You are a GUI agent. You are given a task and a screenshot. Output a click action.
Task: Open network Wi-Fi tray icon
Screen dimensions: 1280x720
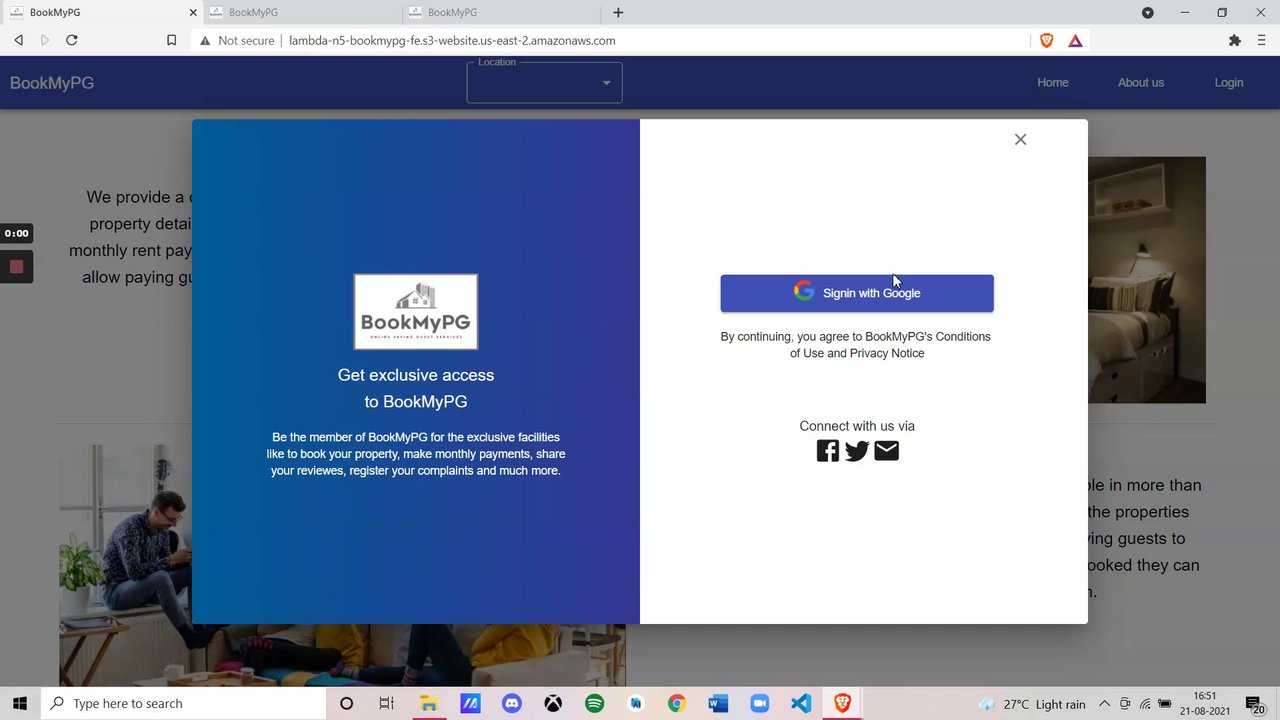(x=1146, y=704)
